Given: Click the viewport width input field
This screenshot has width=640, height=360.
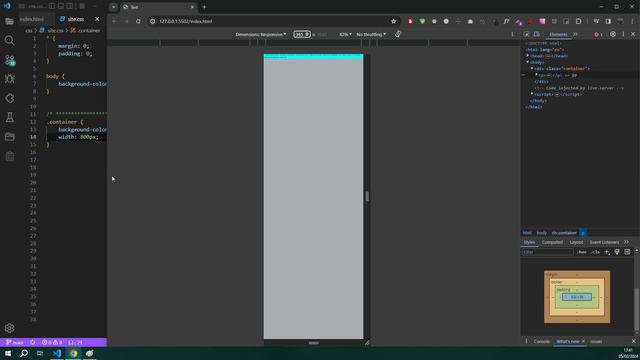Looking at the screenshot, I should 302,34.
